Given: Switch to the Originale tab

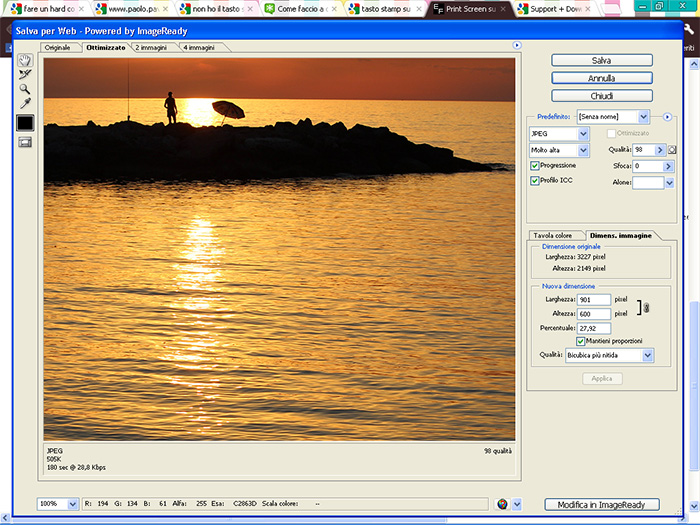Looking at the screenshot, I should 58,47.
